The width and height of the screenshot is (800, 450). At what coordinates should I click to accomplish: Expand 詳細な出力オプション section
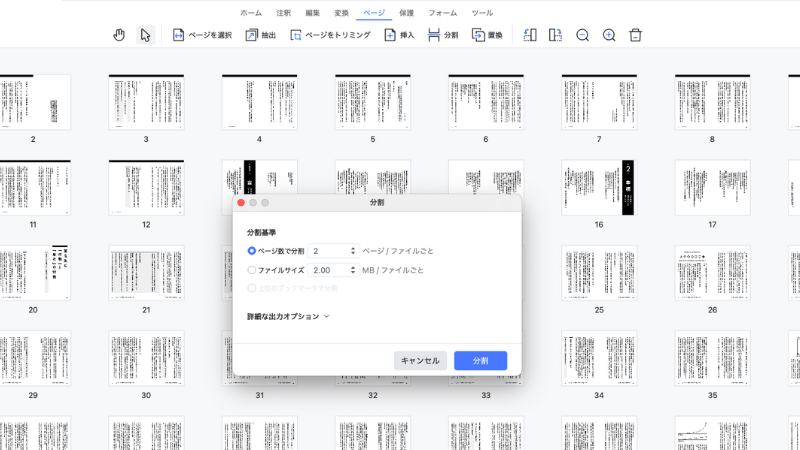(326, 316)
